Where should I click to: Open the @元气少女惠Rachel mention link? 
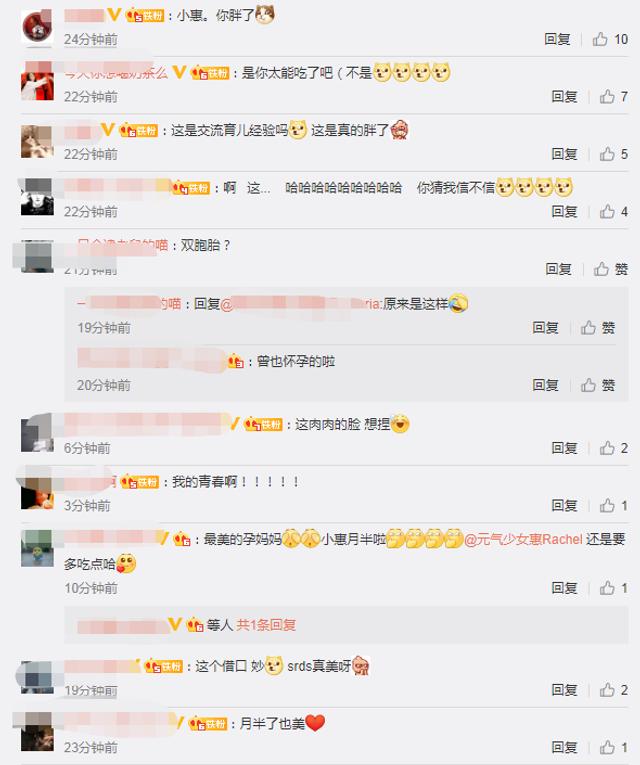click(x=522, y=540)
